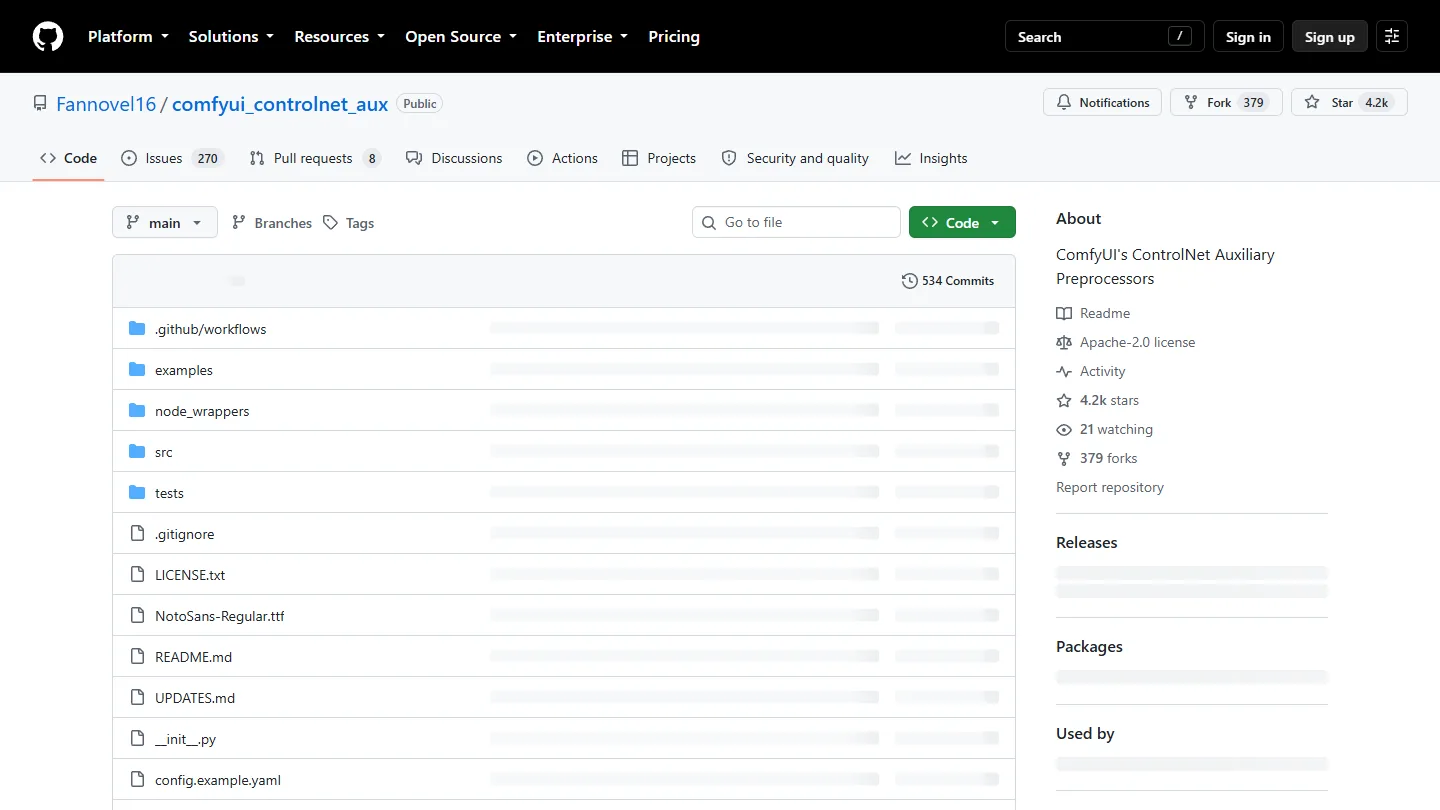Image resolution: width=1440 pixels, height=810 pixels.
Task: Click folder icon next to node_wrappers
Action: (137, 411)
